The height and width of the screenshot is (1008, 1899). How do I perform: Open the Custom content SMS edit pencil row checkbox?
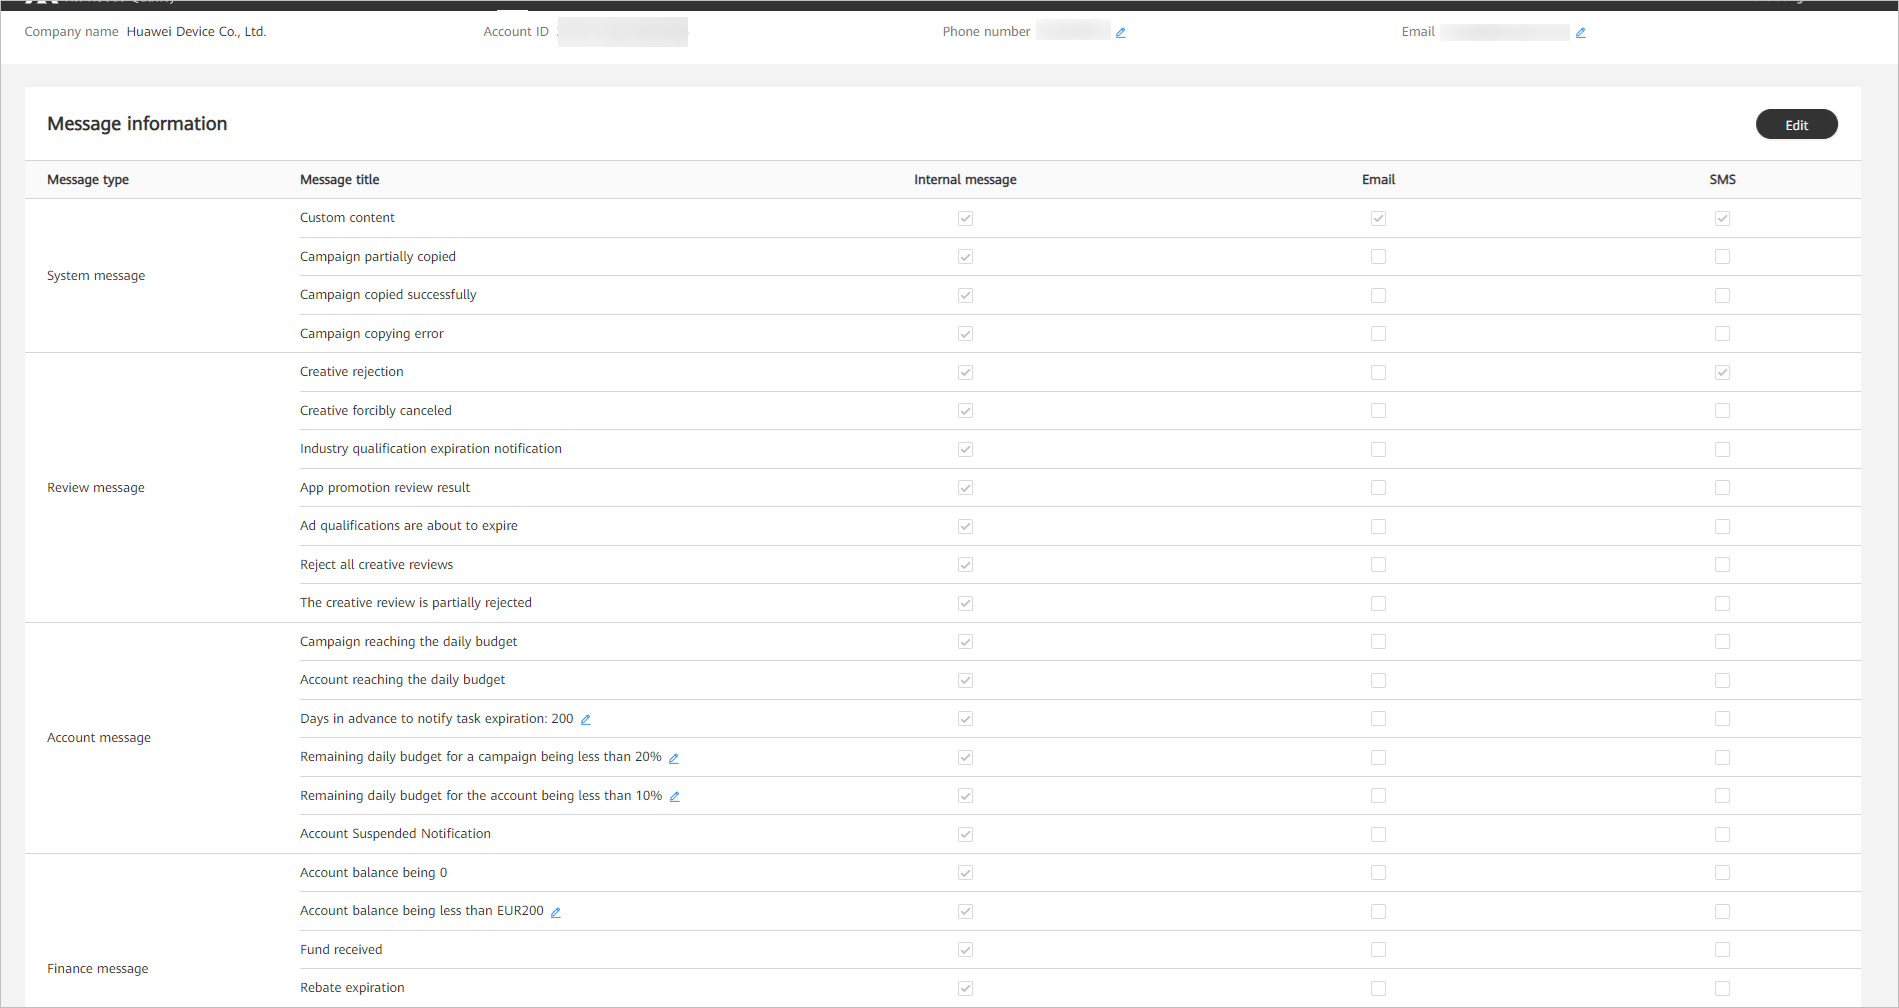pyautogui.click(x=1722, y=218)
